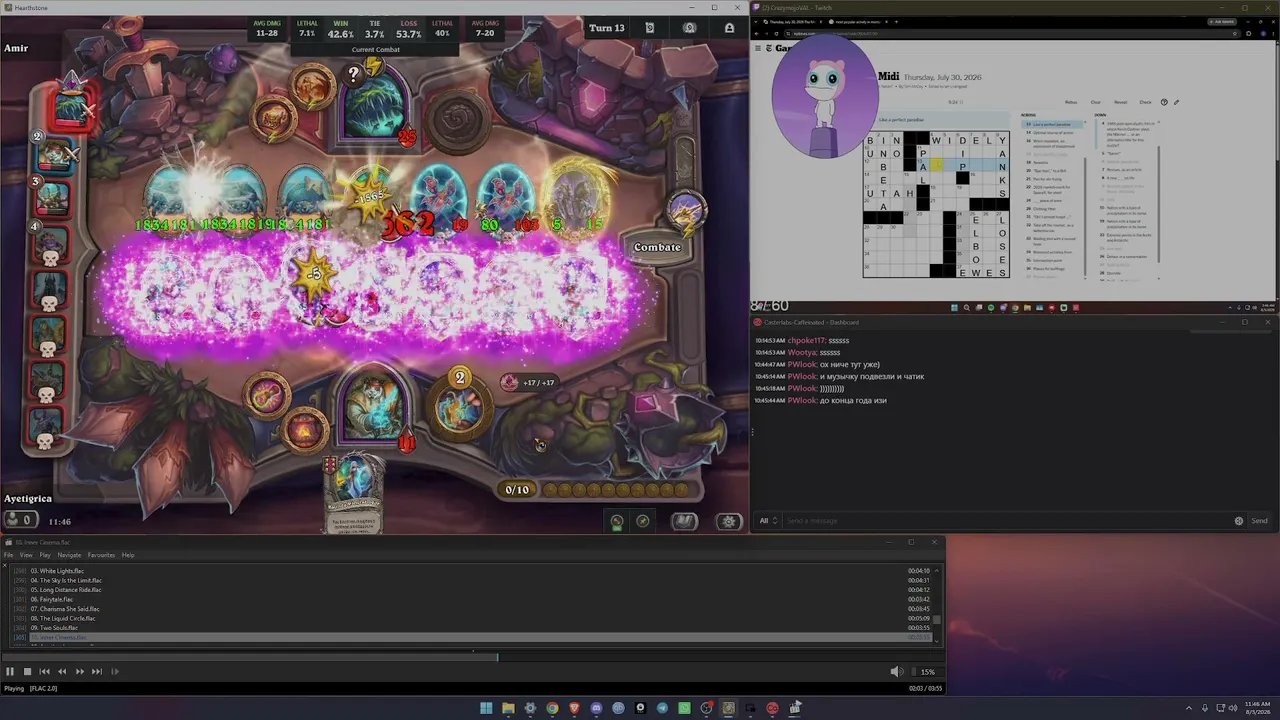Viewport: 1280px width, 720px height.
Task: Open Brave browser from the taskbar
Action: coord(574,708)
